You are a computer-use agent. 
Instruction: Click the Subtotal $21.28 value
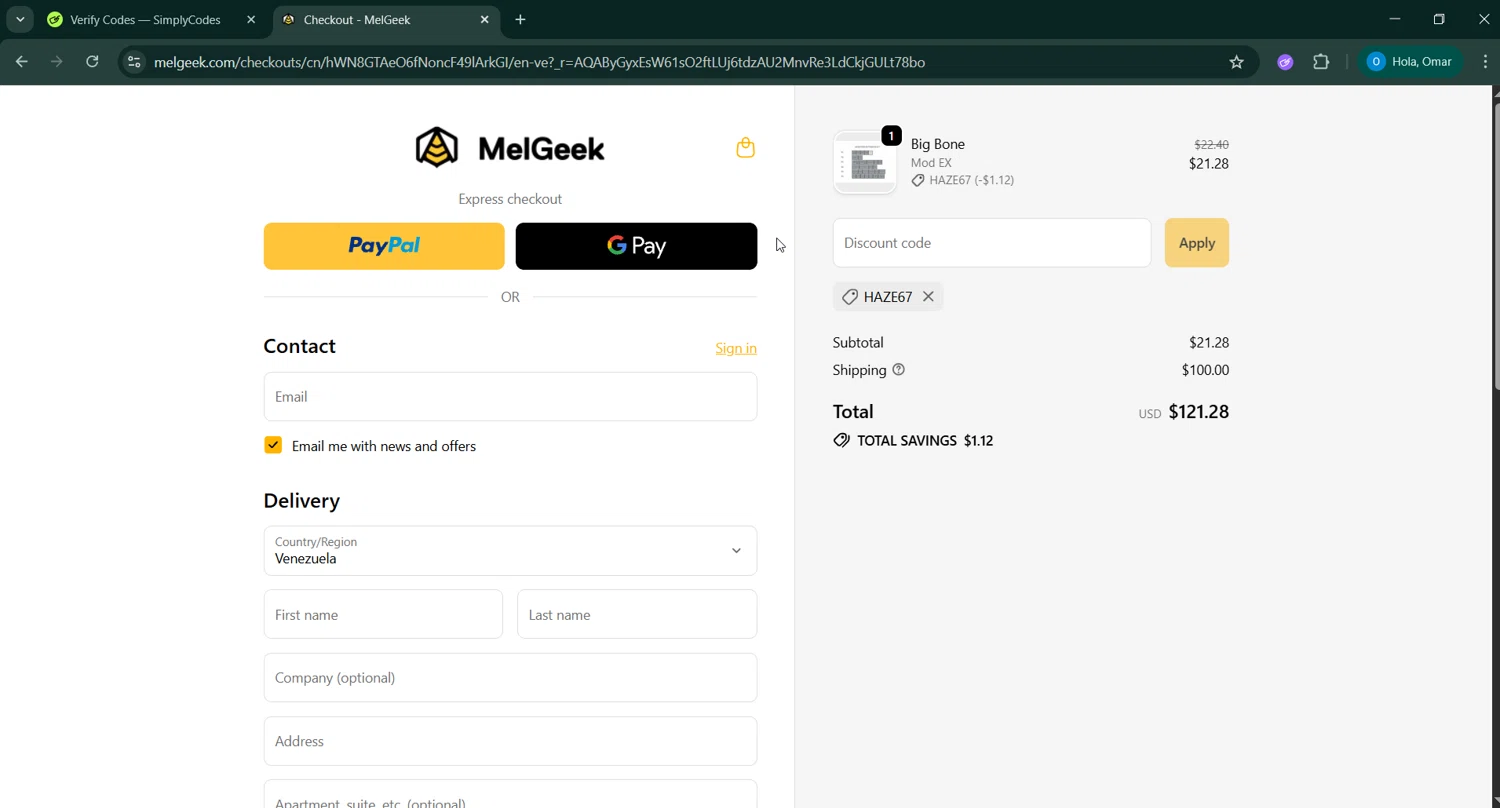1208,342
